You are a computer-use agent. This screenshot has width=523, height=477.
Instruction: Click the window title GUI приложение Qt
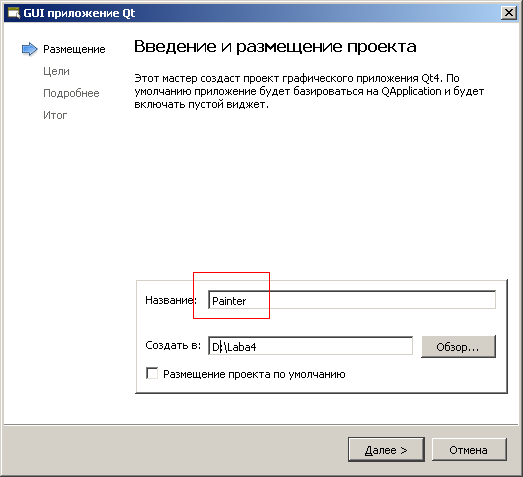79,13
